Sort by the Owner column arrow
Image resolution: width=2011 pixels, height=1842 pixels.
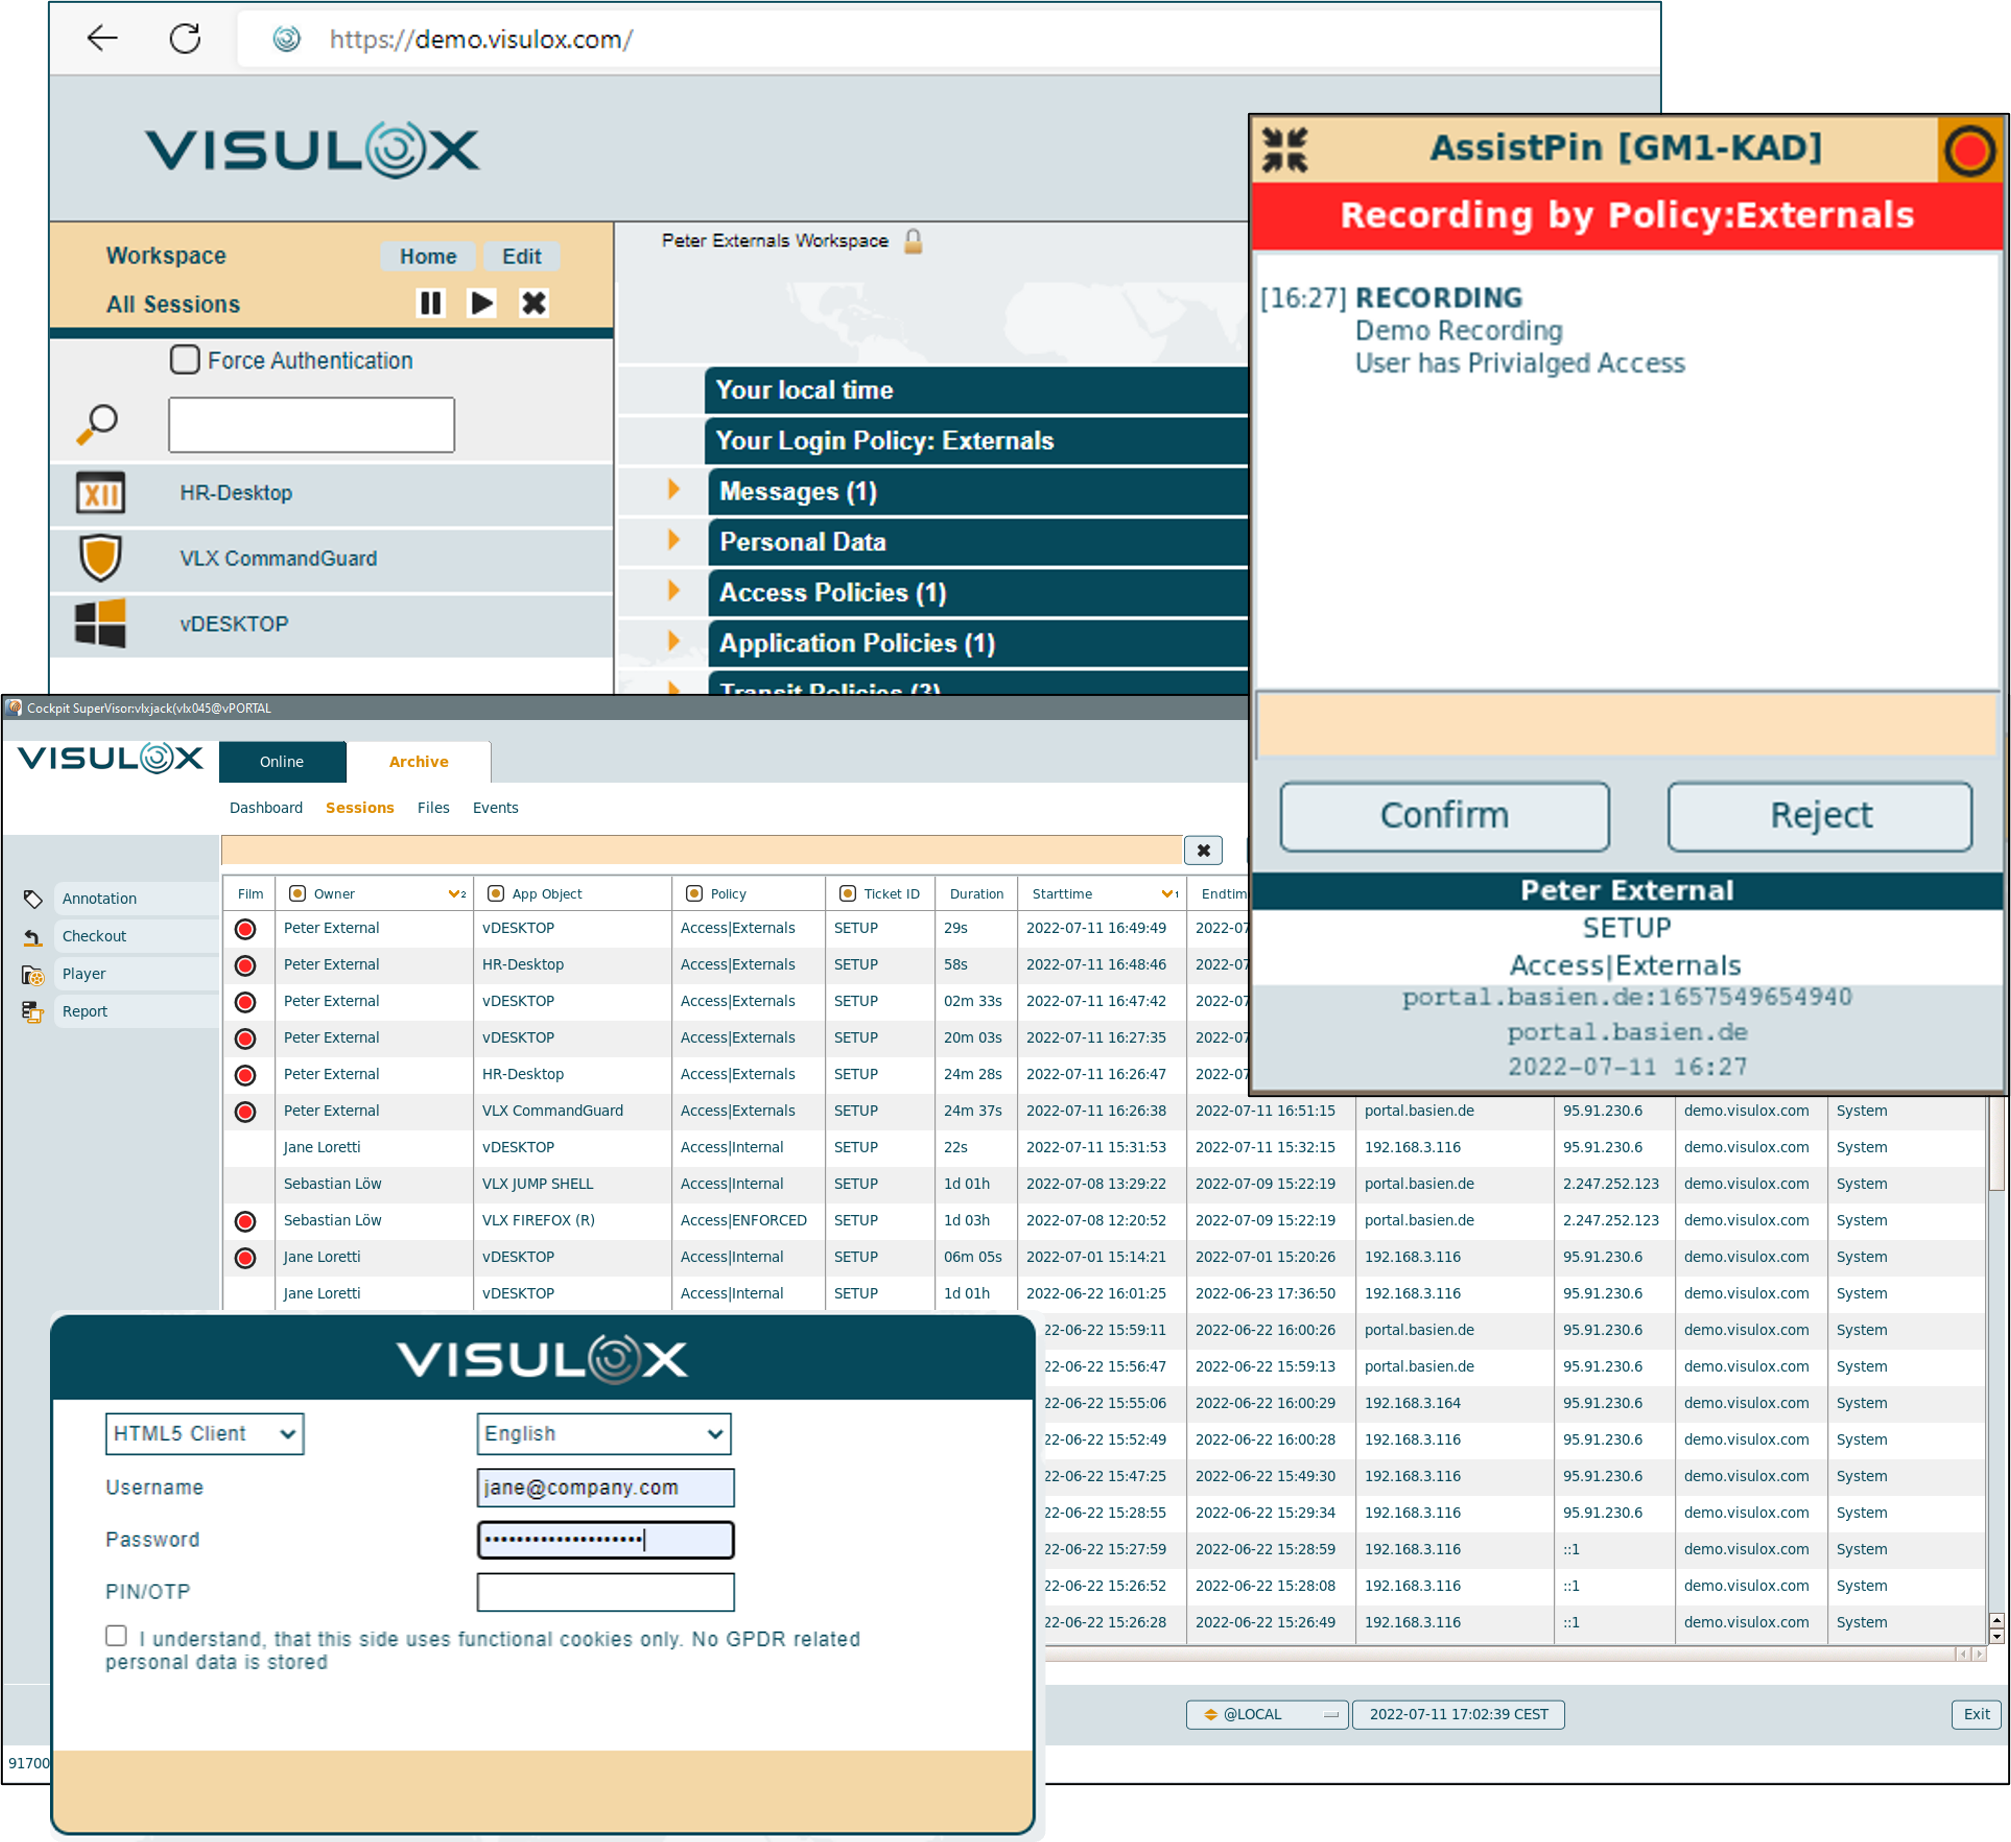[x=456, y=893]
